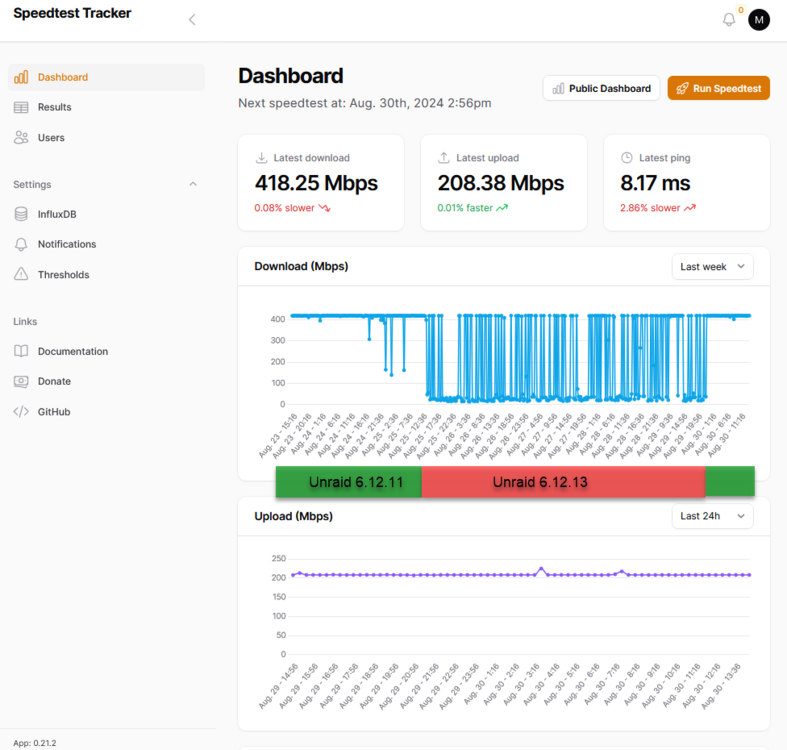This screenshot has width=787, height=750.
Task: Click the Speedtest Tracker title
Action: tap(72, 13)
